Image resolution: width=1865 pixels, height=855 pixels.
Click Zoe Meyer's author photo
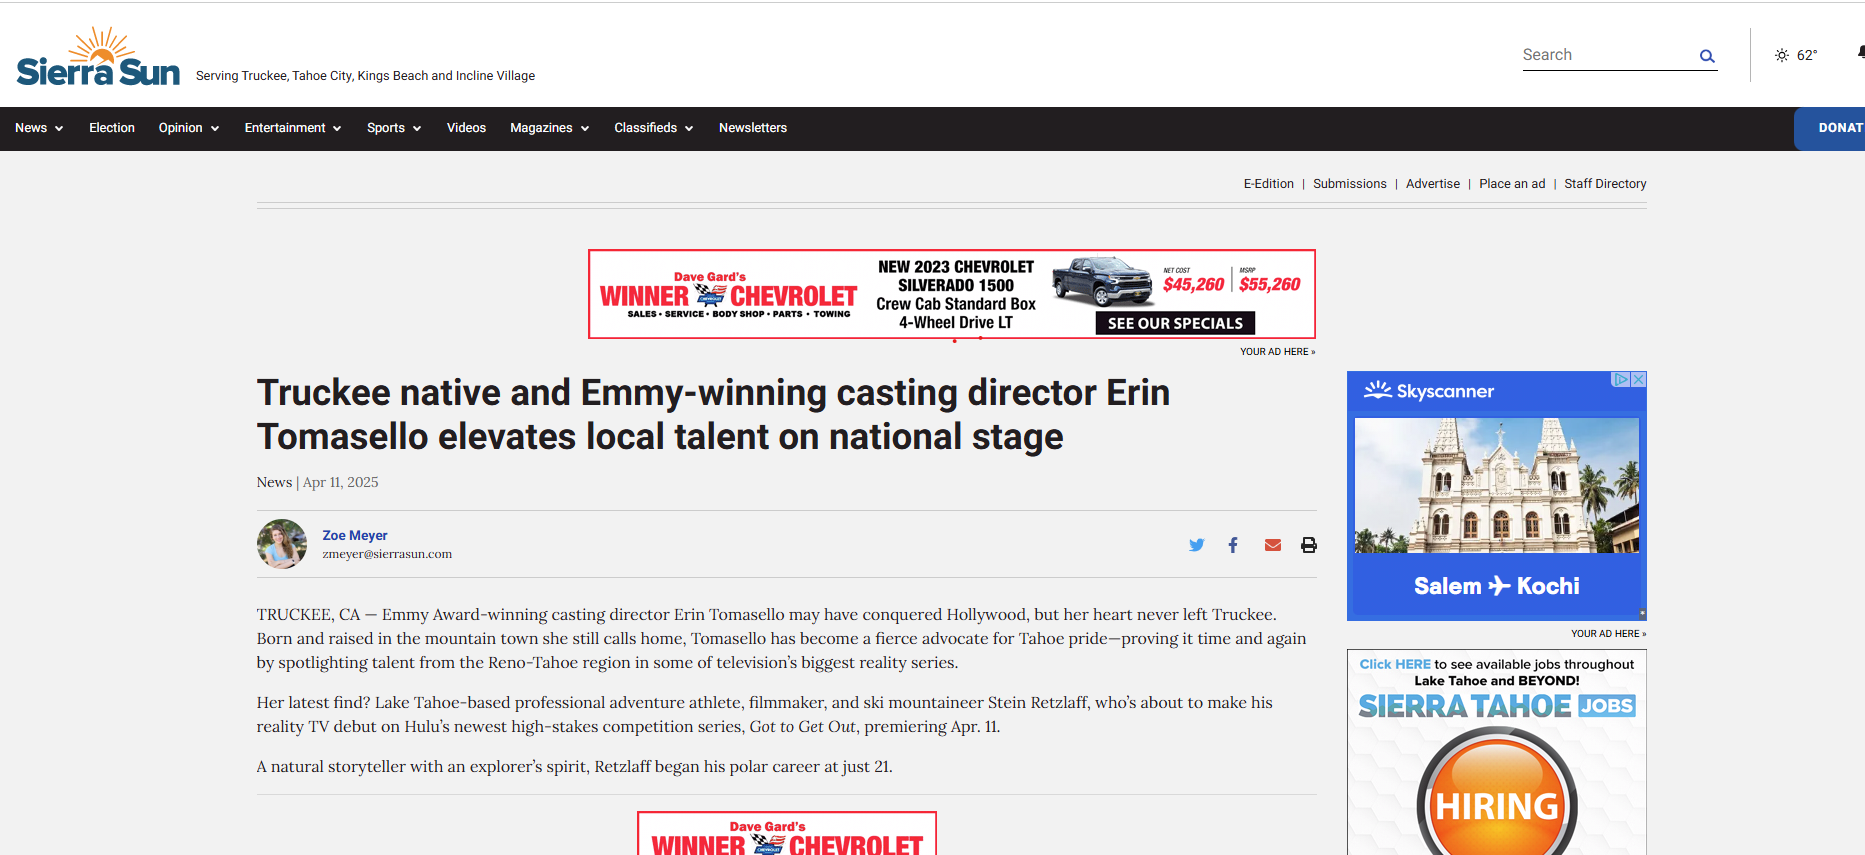(x=282, y=544)
